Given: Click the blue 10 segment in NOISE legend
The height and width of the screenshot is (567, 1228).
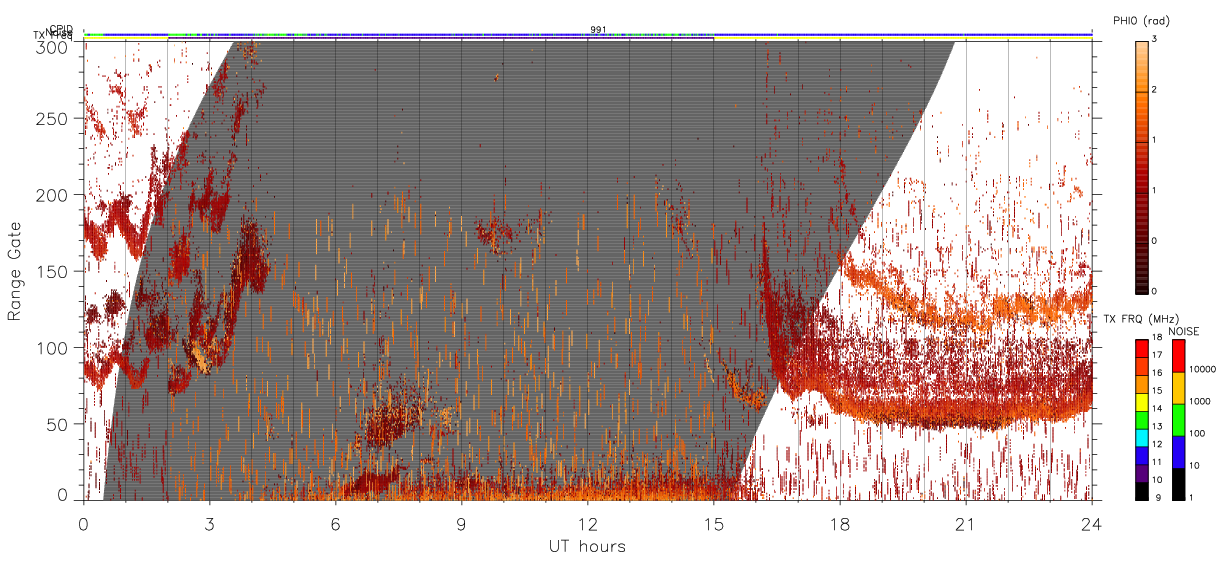Looking at the screenshot, I should (1177, 452).
